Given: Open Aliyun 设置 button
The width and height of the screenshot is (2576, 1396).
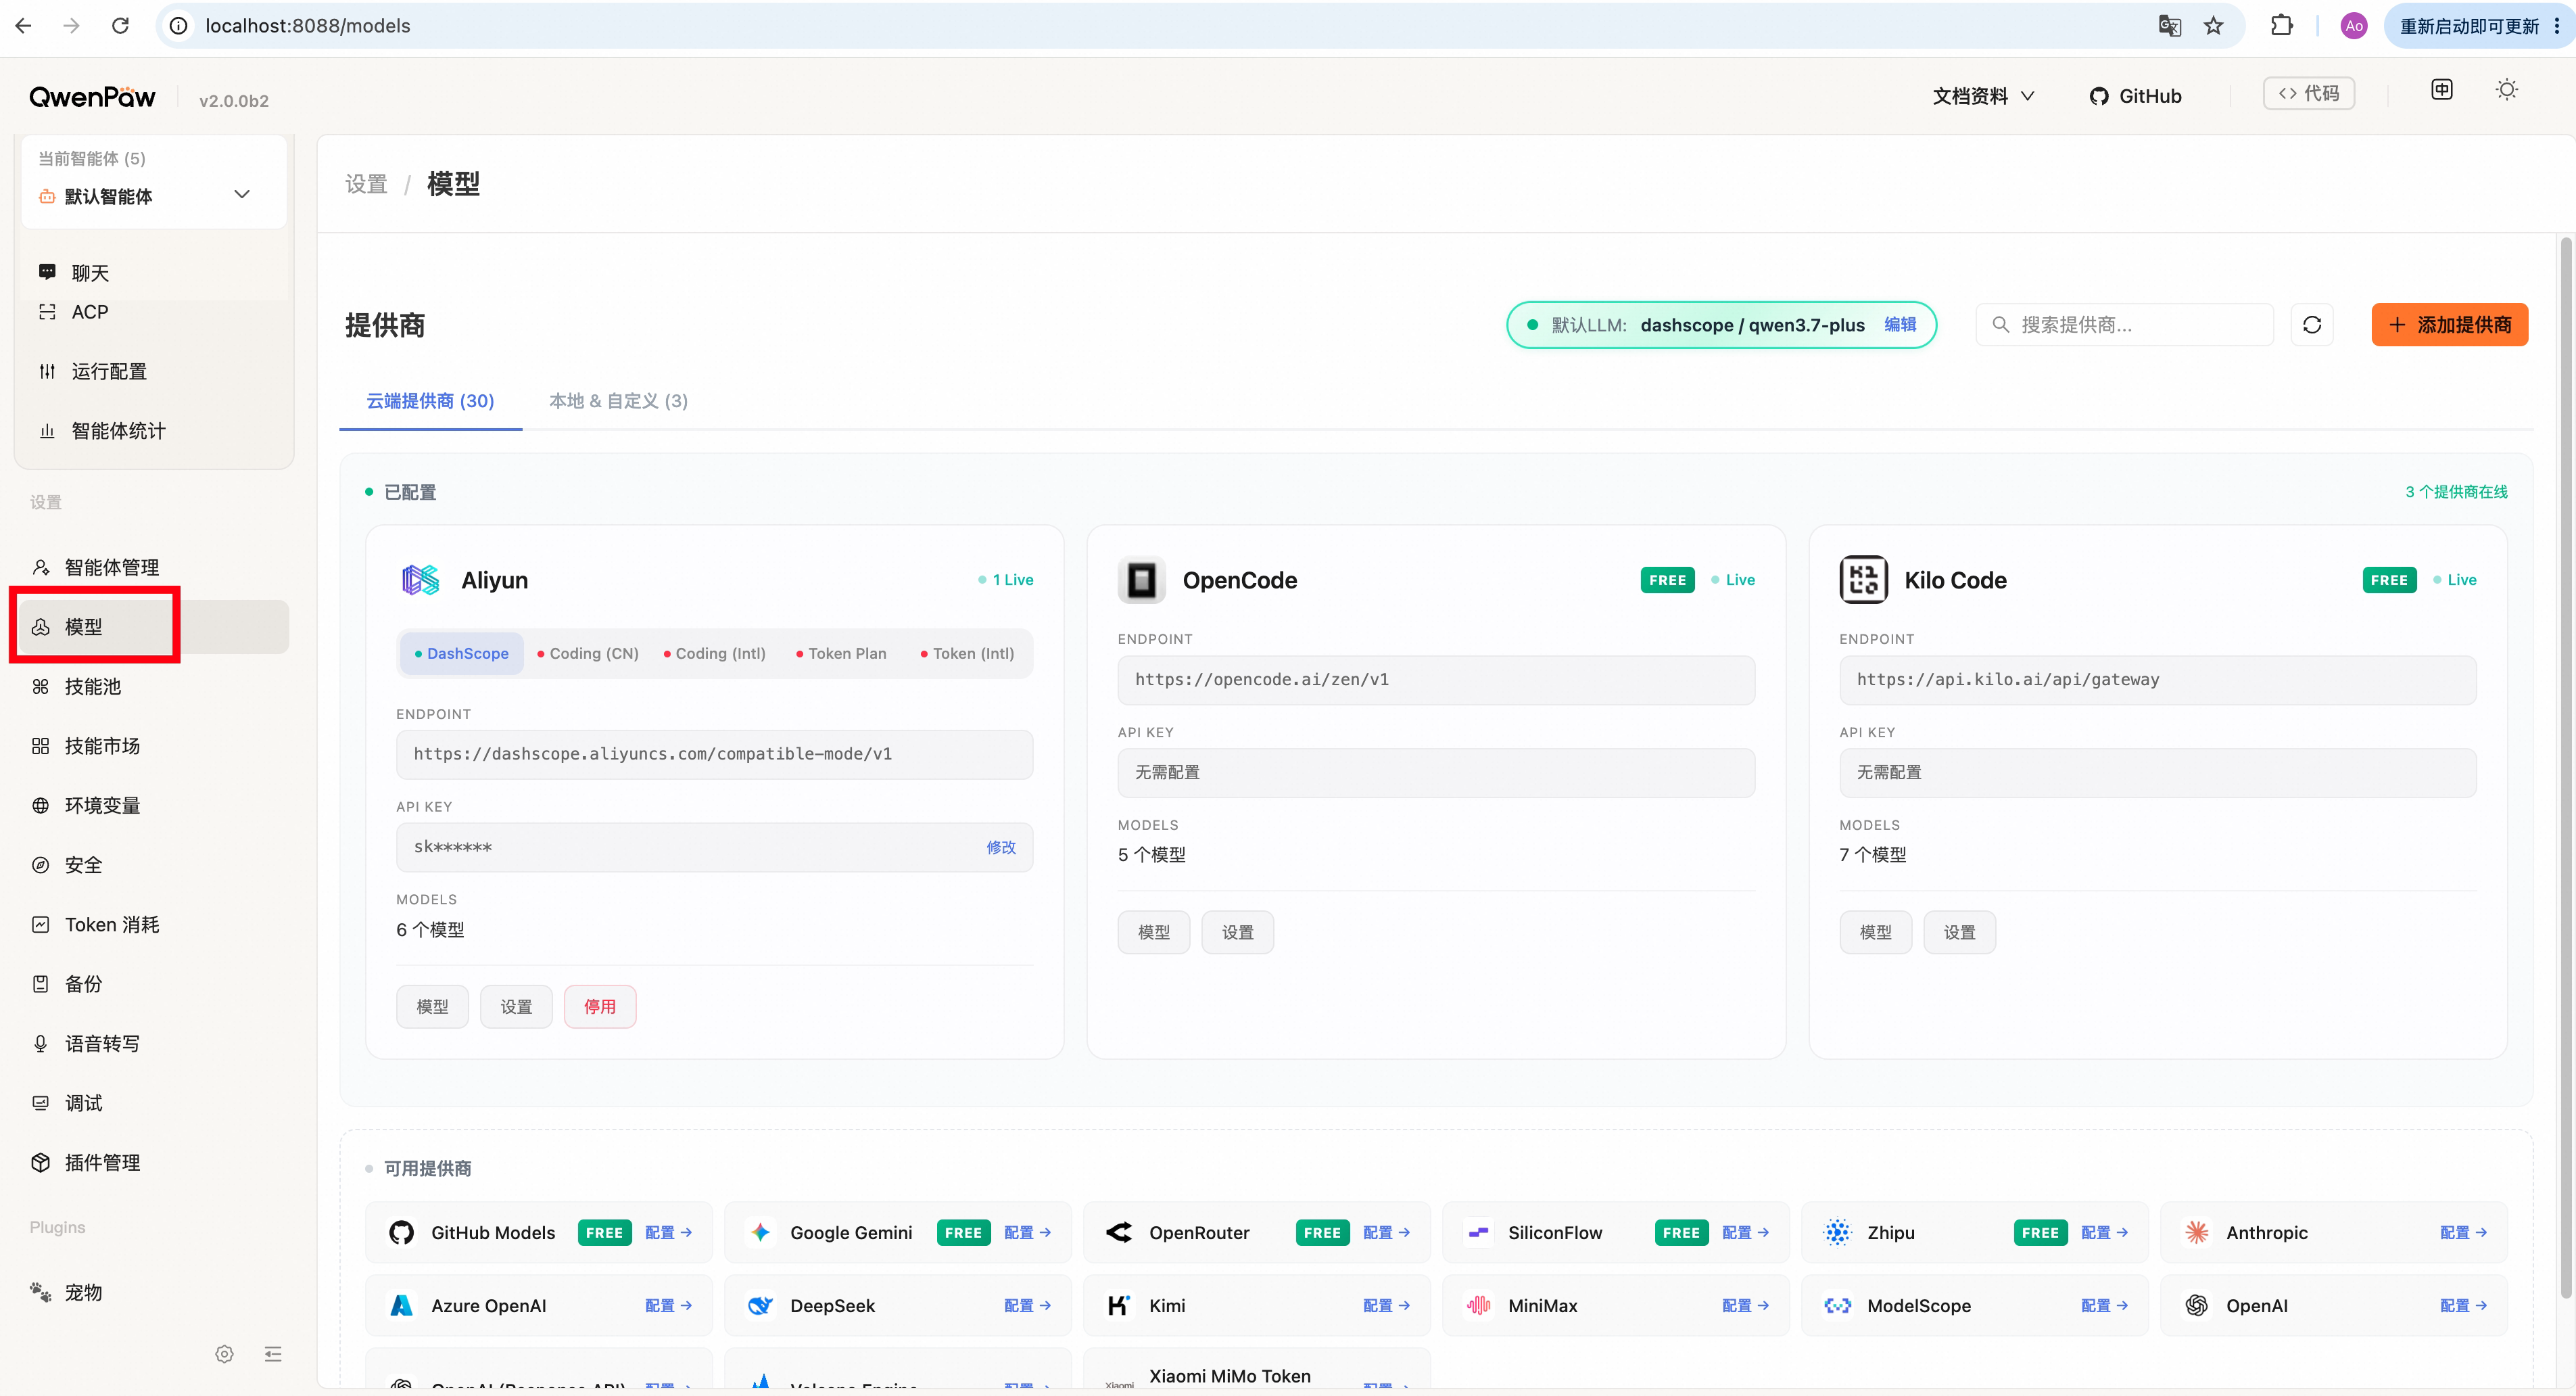Looking at the screenshot, I should pos(516,1007).
